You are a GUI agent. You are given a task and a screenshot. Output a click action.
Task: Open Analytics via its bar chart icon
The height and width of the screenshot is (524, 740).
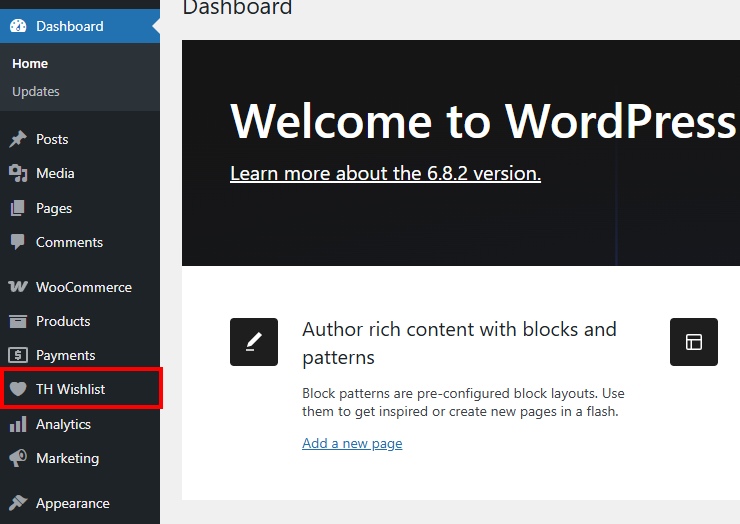[x=18, y=424]
